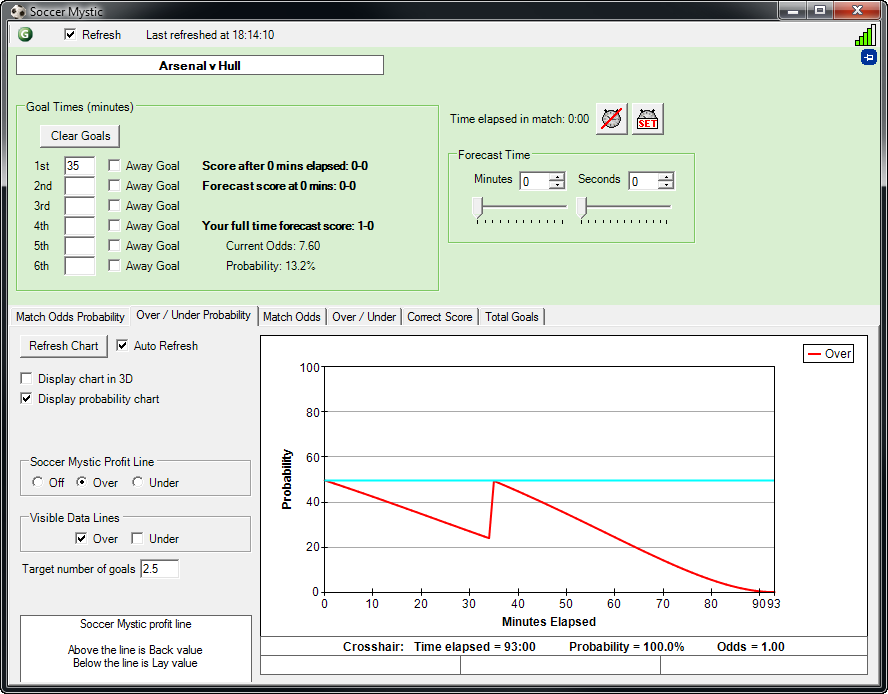Check Away Goal for the 5th goal
888x694 pixels.
(x=114, y=245)
